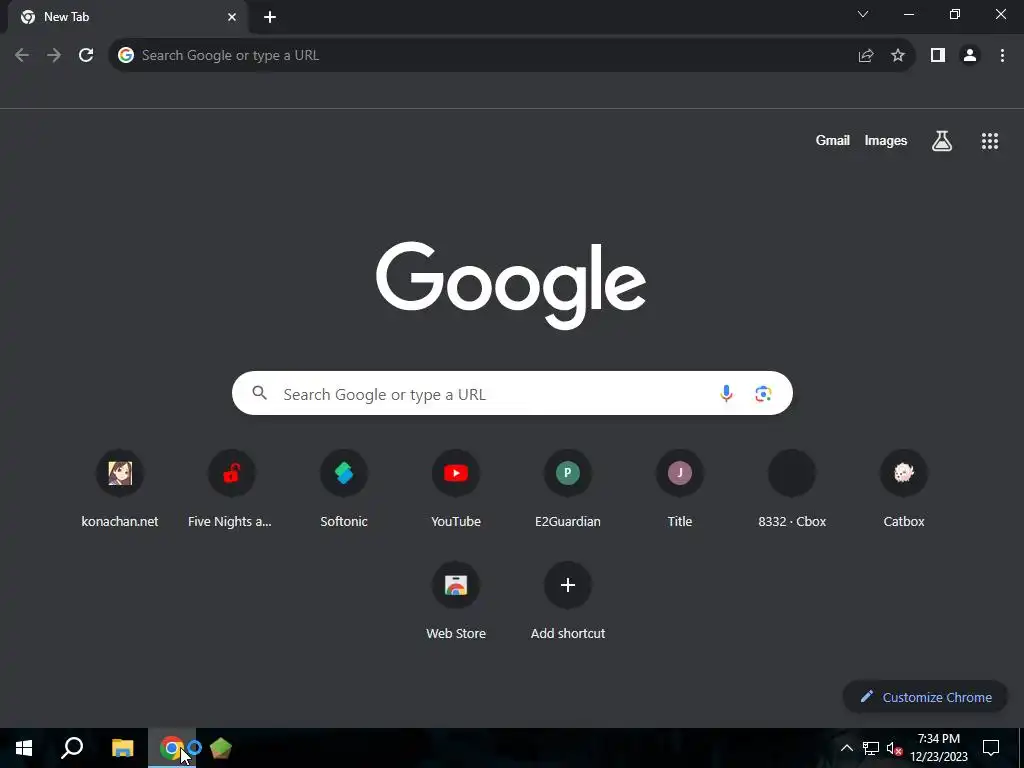Select the New Tab tab
Screen dimensions: 1024x768
click(127, 17)
